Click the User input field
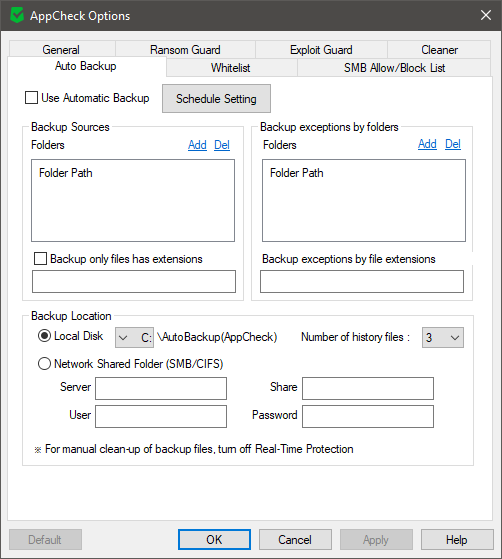502x559 pixels. (x=161, y=416)
